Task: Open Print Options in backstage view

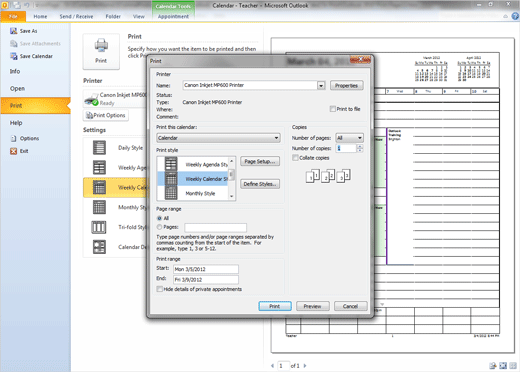Action: click(x=106, y=115)
